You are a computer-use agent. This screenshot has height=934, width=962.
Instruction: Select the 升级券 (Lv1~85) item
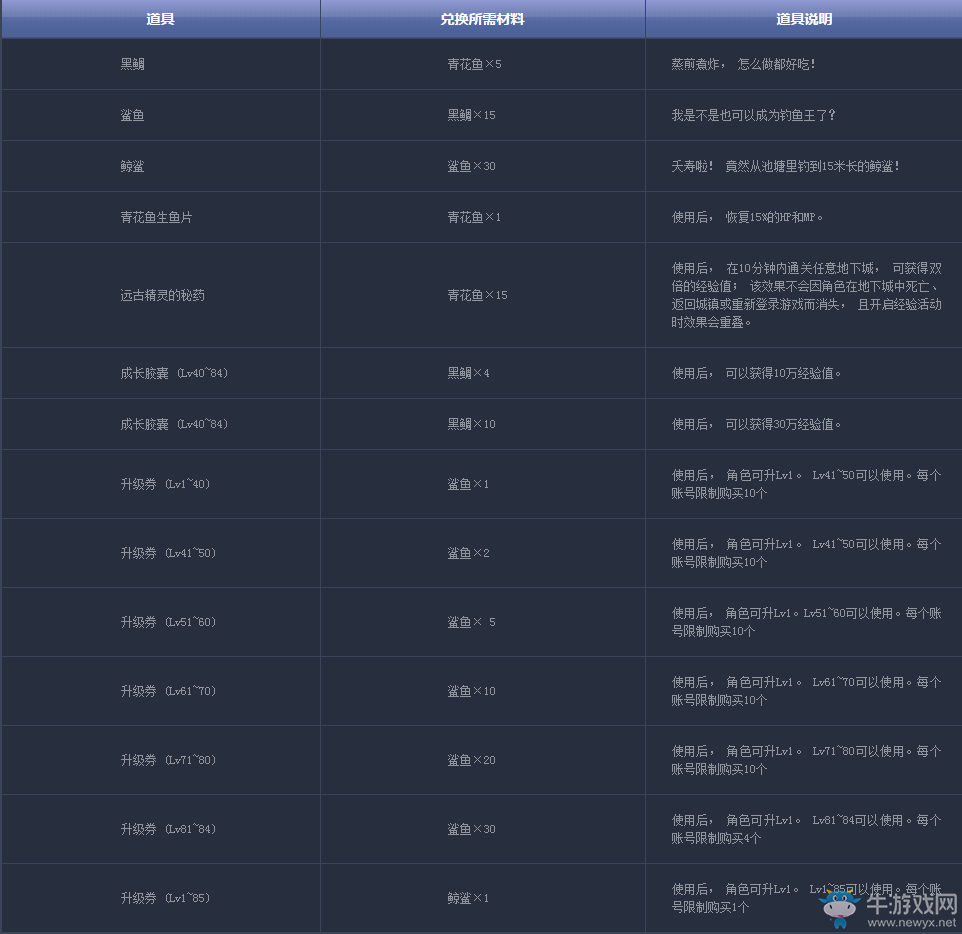(x=165, y=898)
